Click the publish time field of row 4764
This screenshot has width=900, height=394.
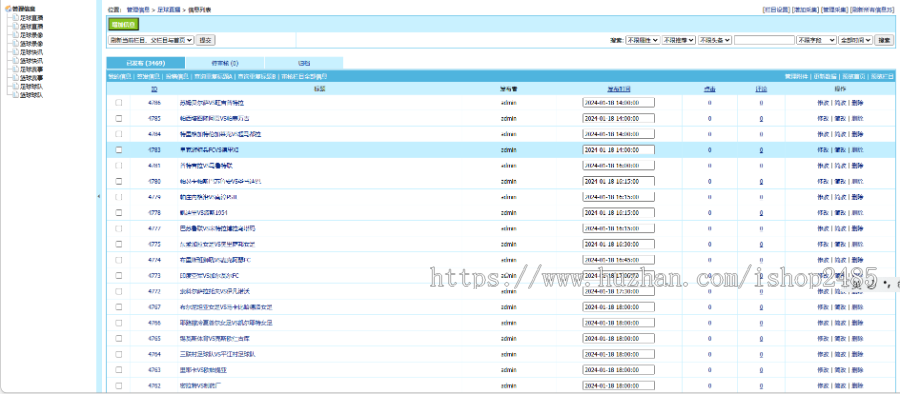(618, 354)
